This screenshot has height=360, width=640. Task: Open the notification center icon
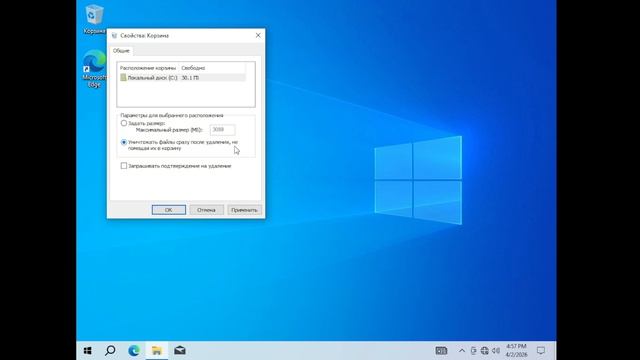pos(541,351)
